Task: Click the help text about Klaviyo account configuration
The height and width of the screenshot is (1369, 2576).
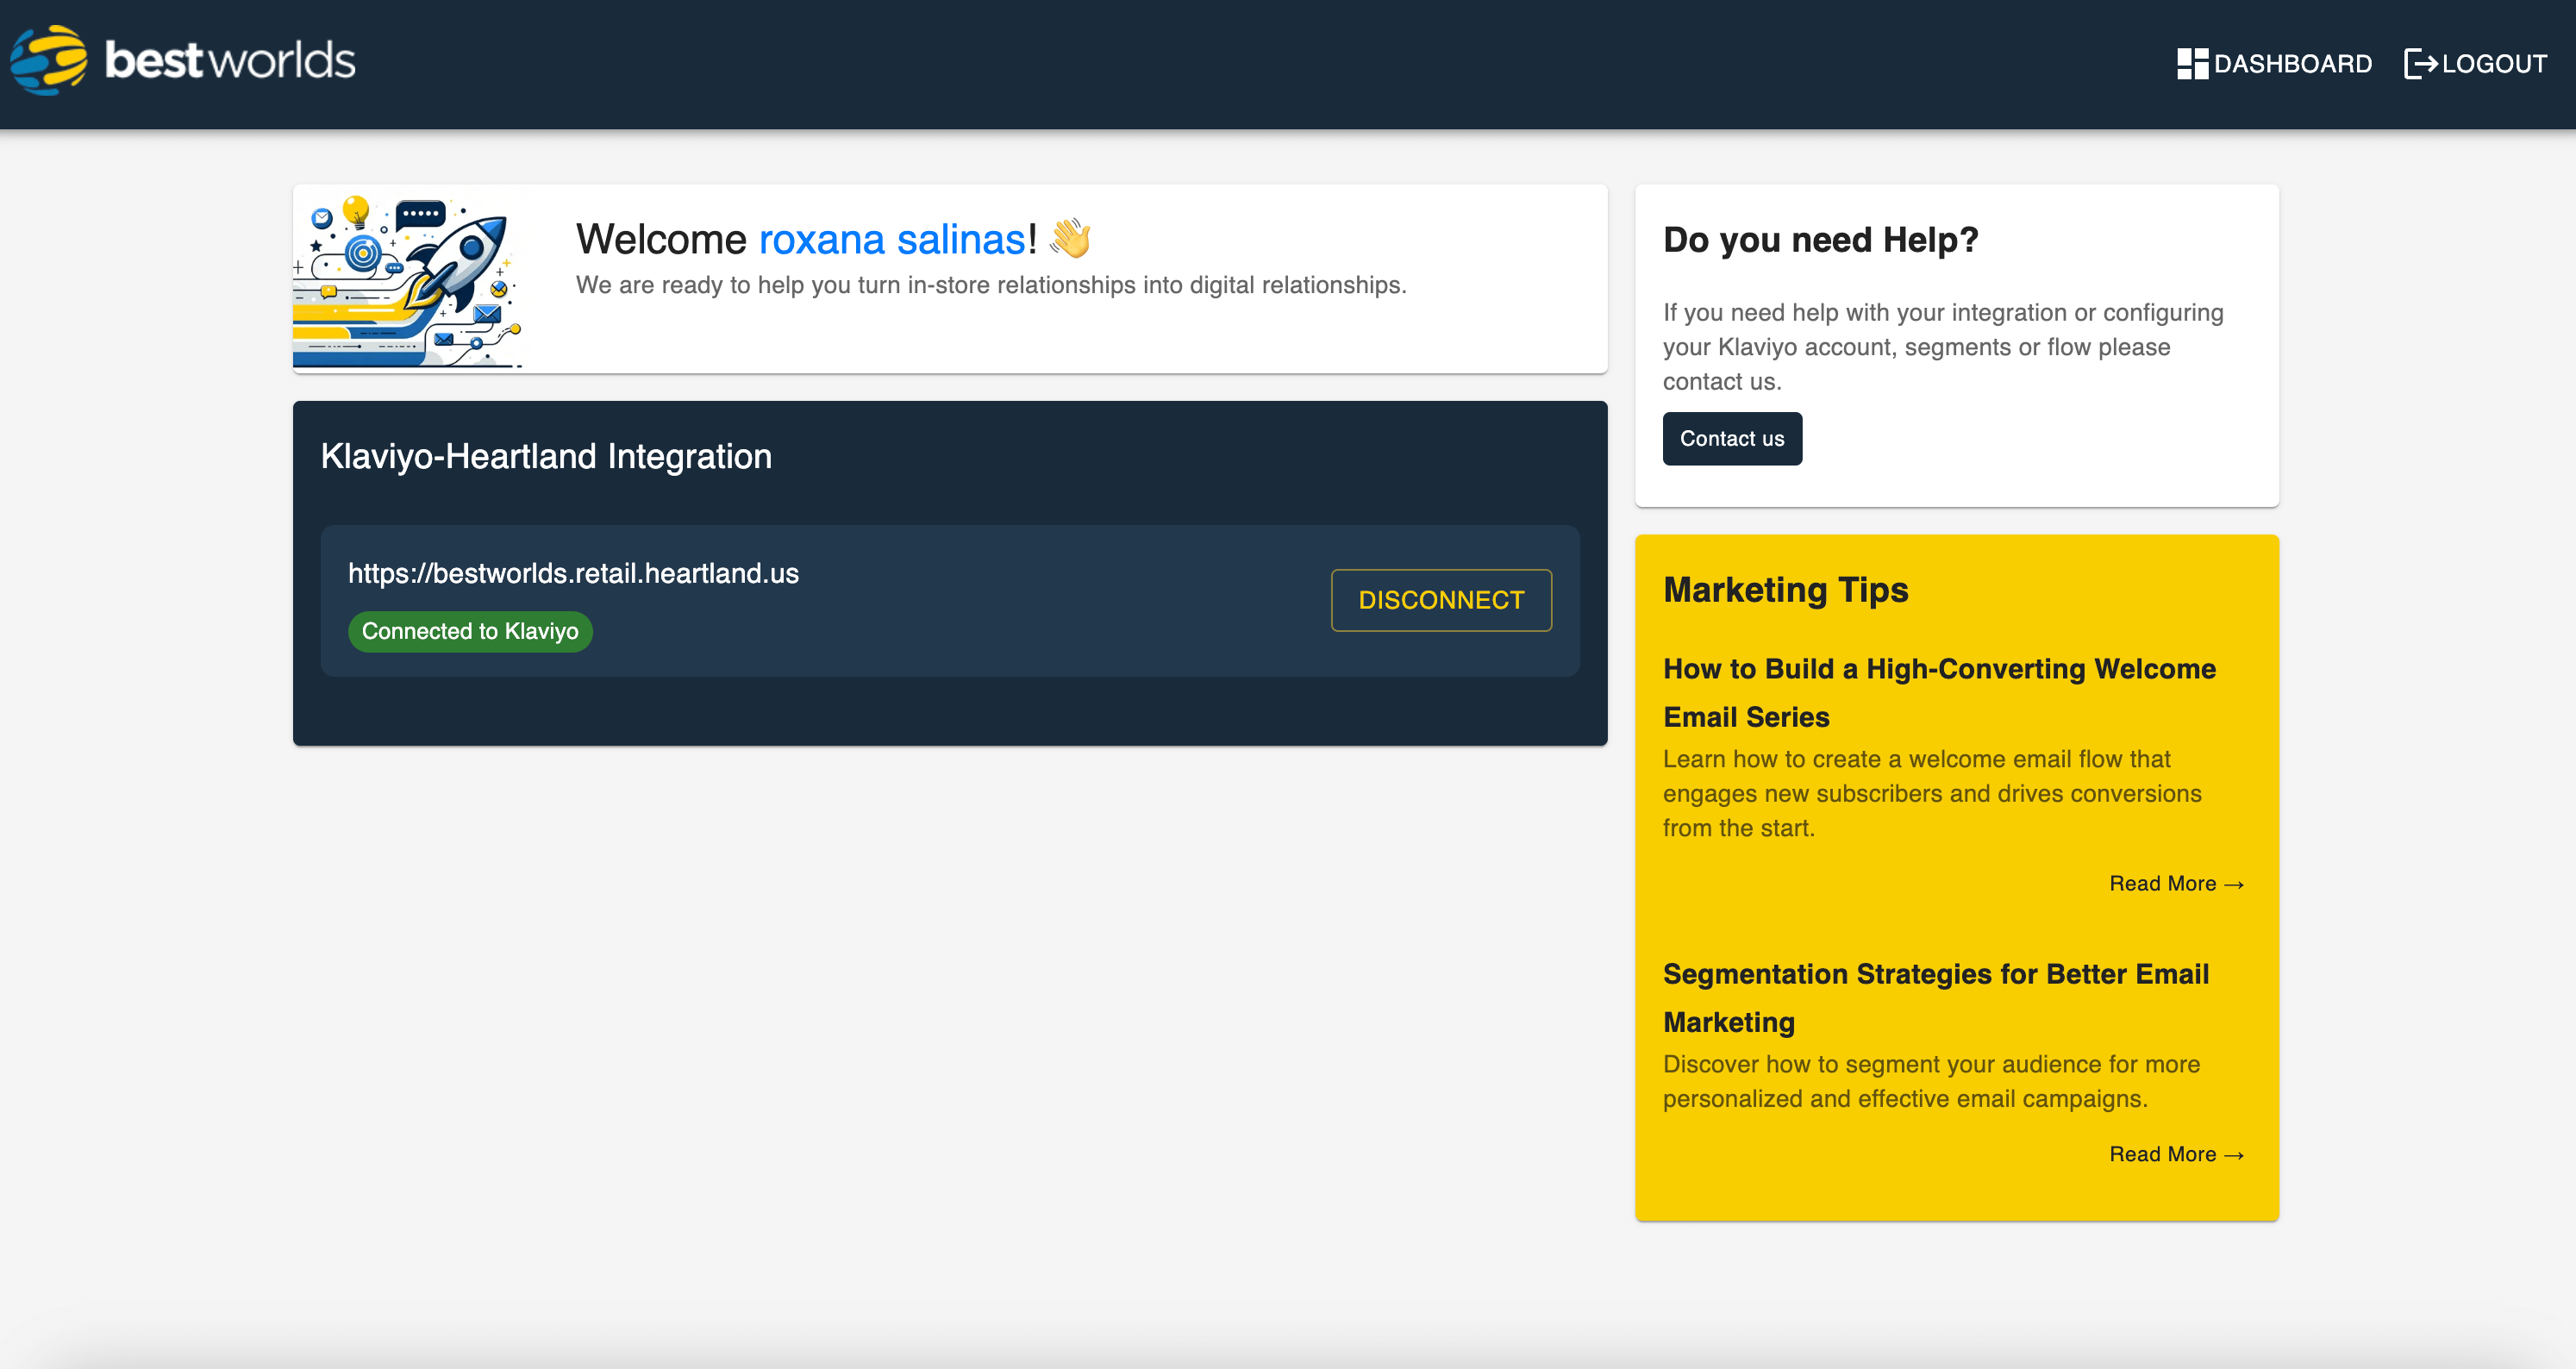Action: click(1943, 347)
